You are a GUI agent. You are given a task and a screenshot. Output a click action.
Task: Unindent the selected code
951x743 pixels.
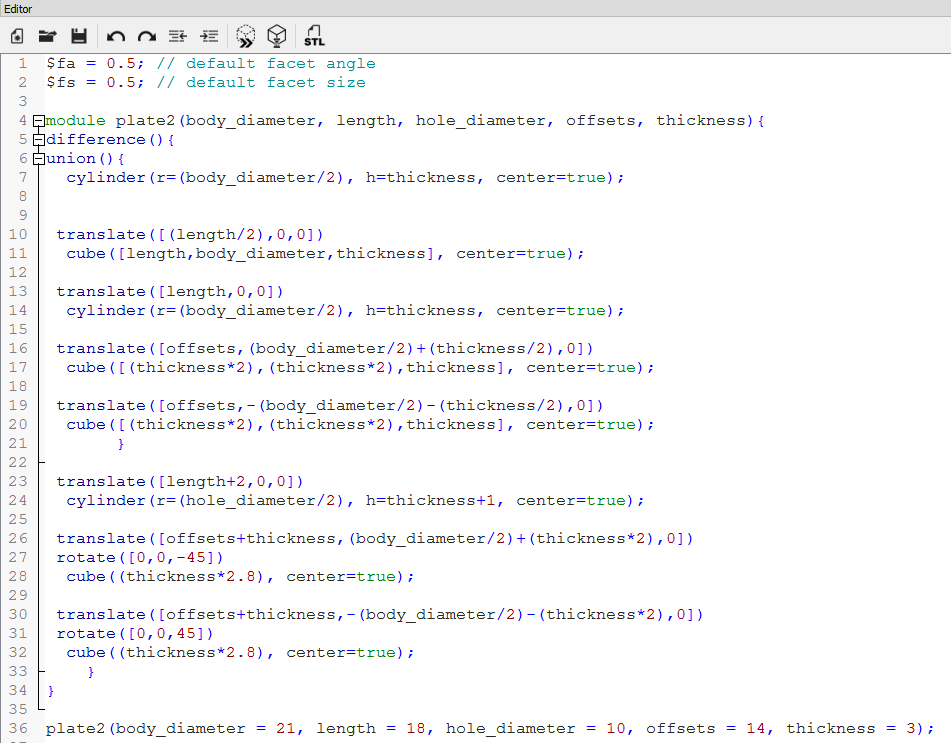(178, 36)
